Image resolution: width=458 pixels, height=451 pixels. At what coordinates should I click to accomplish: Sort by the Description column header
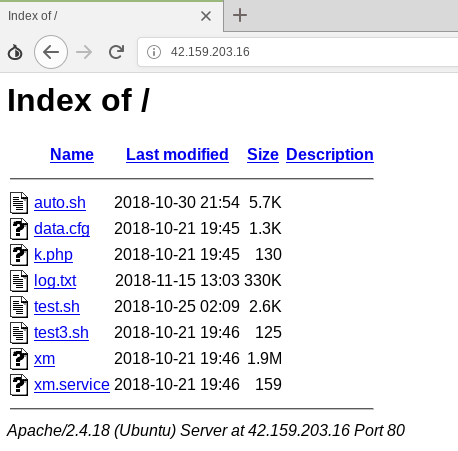(330, 154)
